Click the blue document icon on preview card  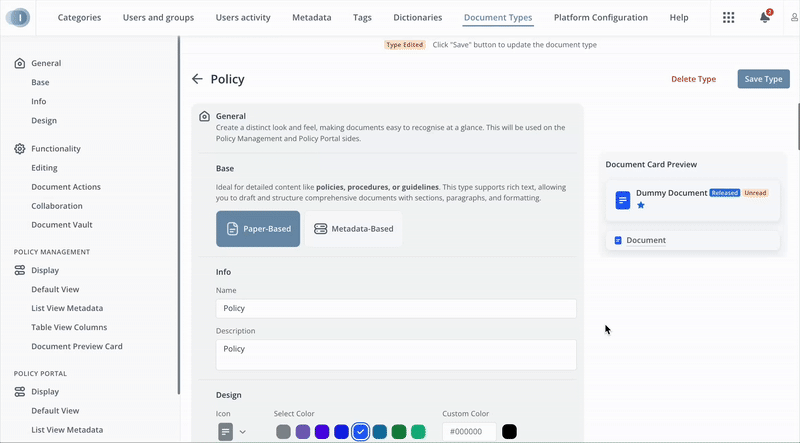(x=622, y=200)
